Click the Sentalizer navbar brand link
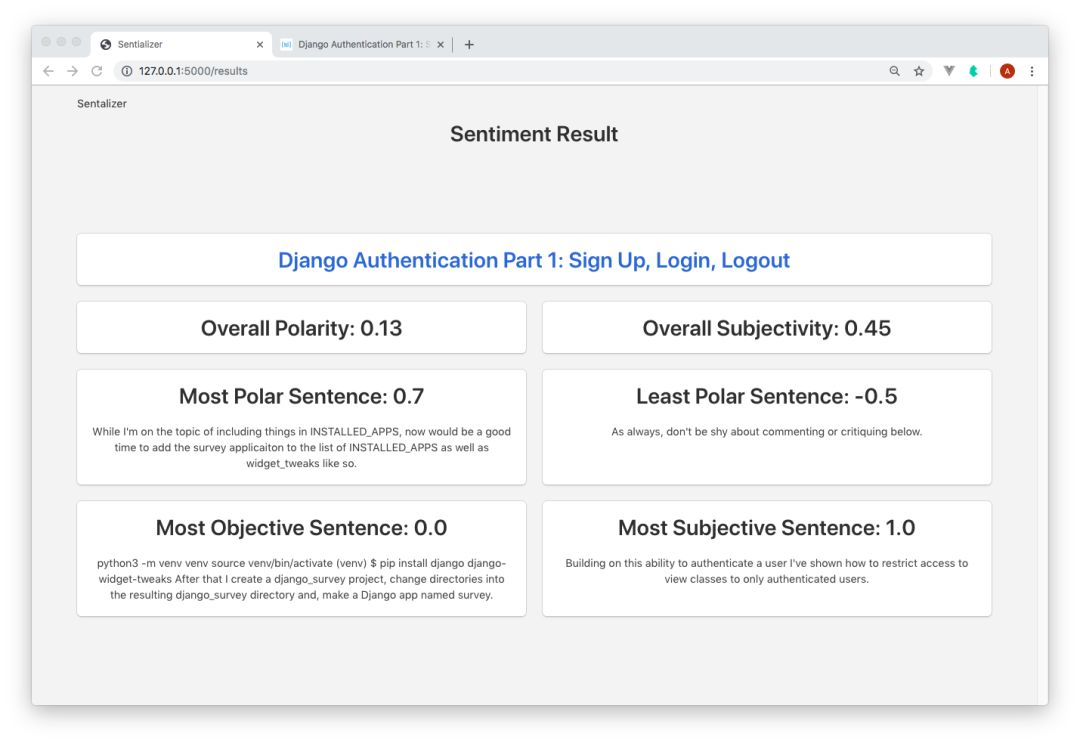1080x743 pixels. (102, 103)
